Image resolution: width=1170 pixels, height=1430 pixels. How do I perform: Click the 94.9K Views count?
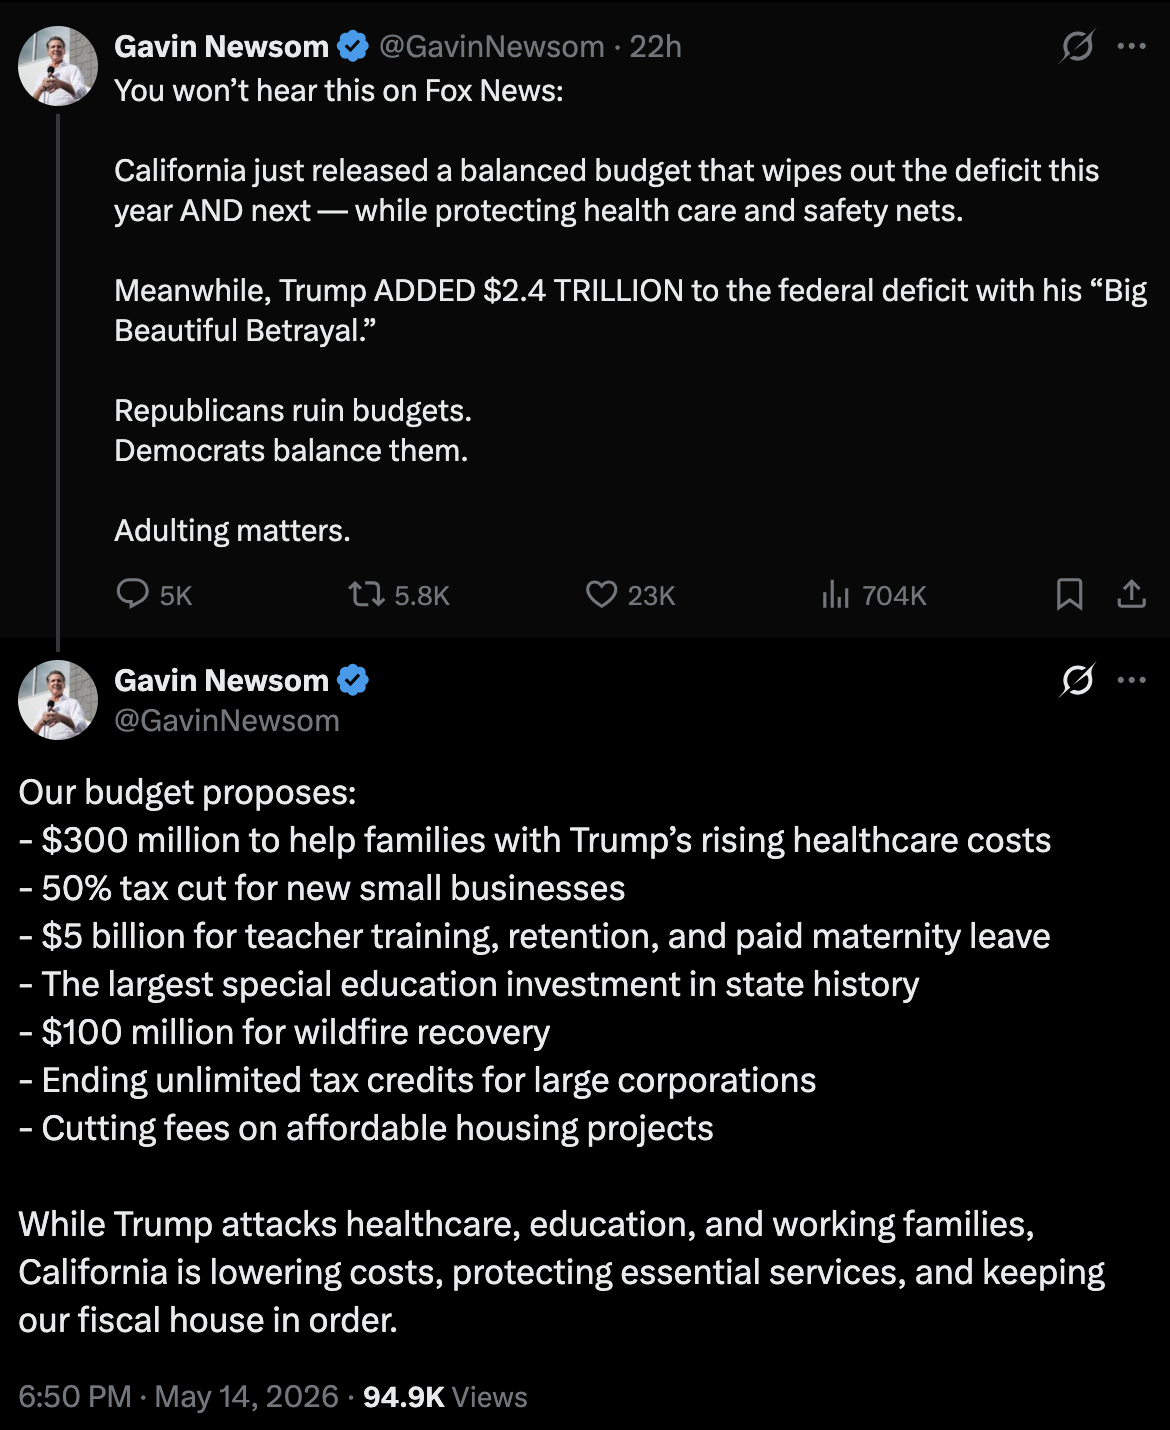coord(445,1396)
